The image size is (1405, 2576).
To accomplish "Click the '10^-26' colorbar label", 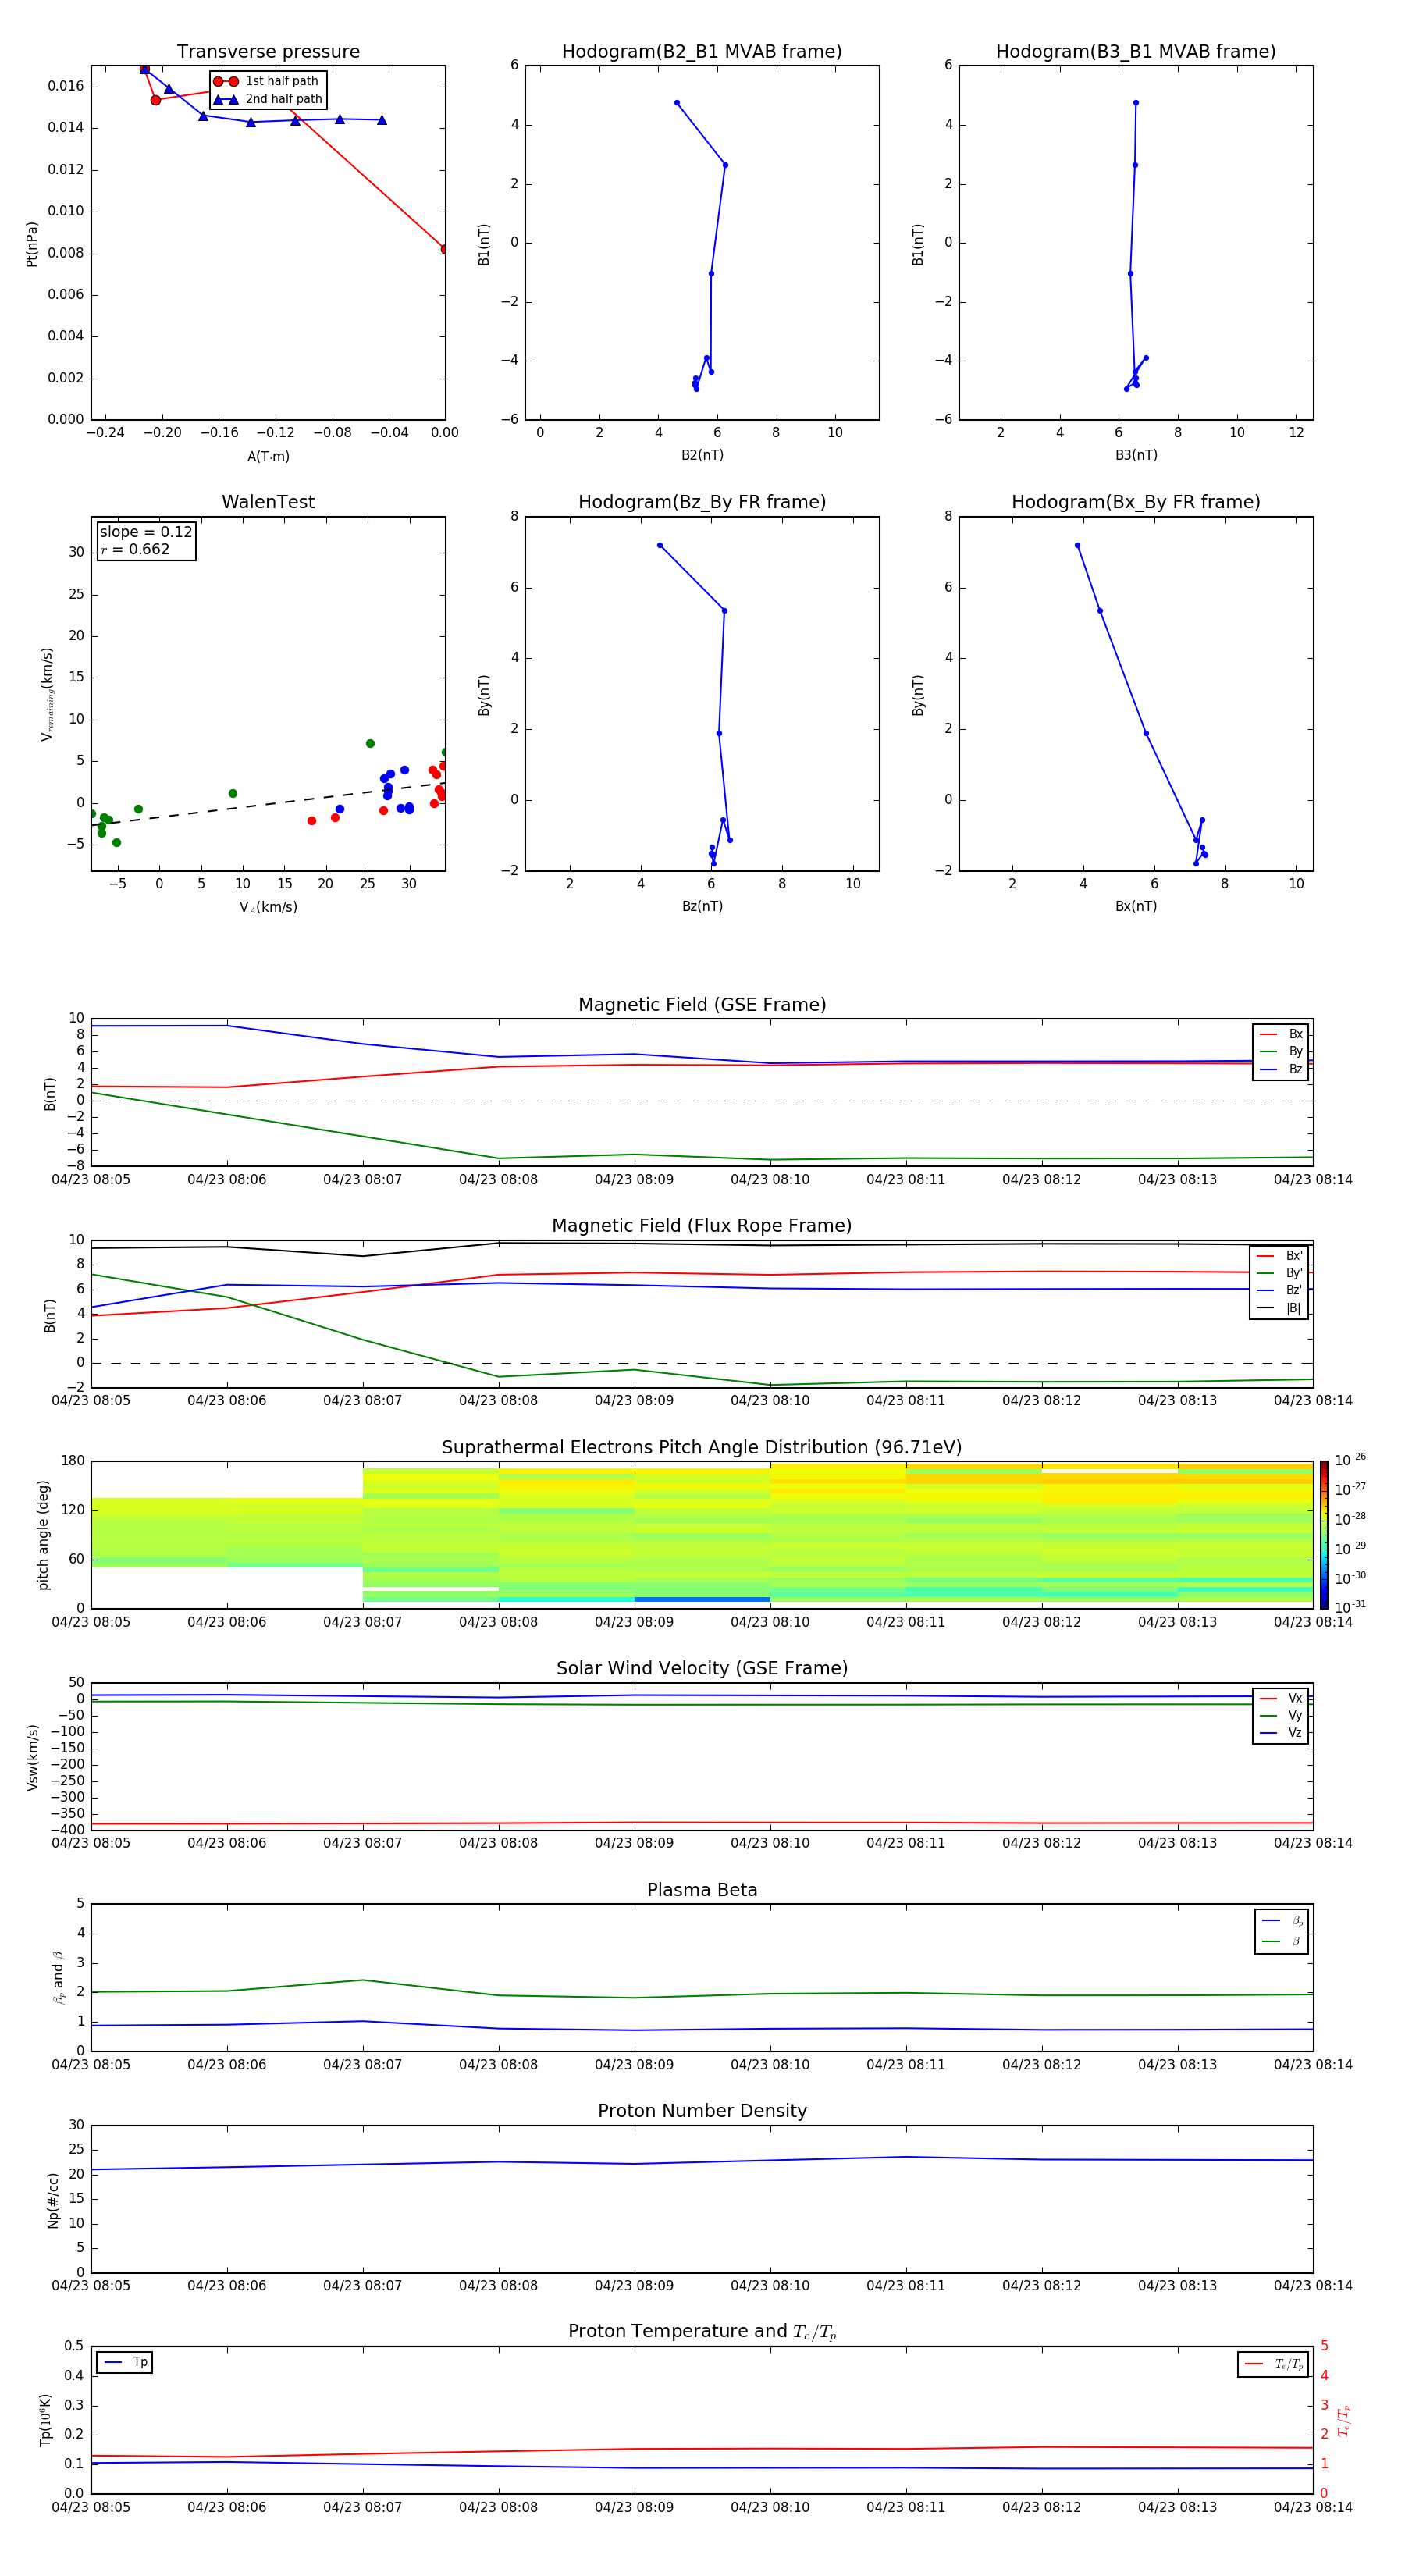I will [1350, 1460].
